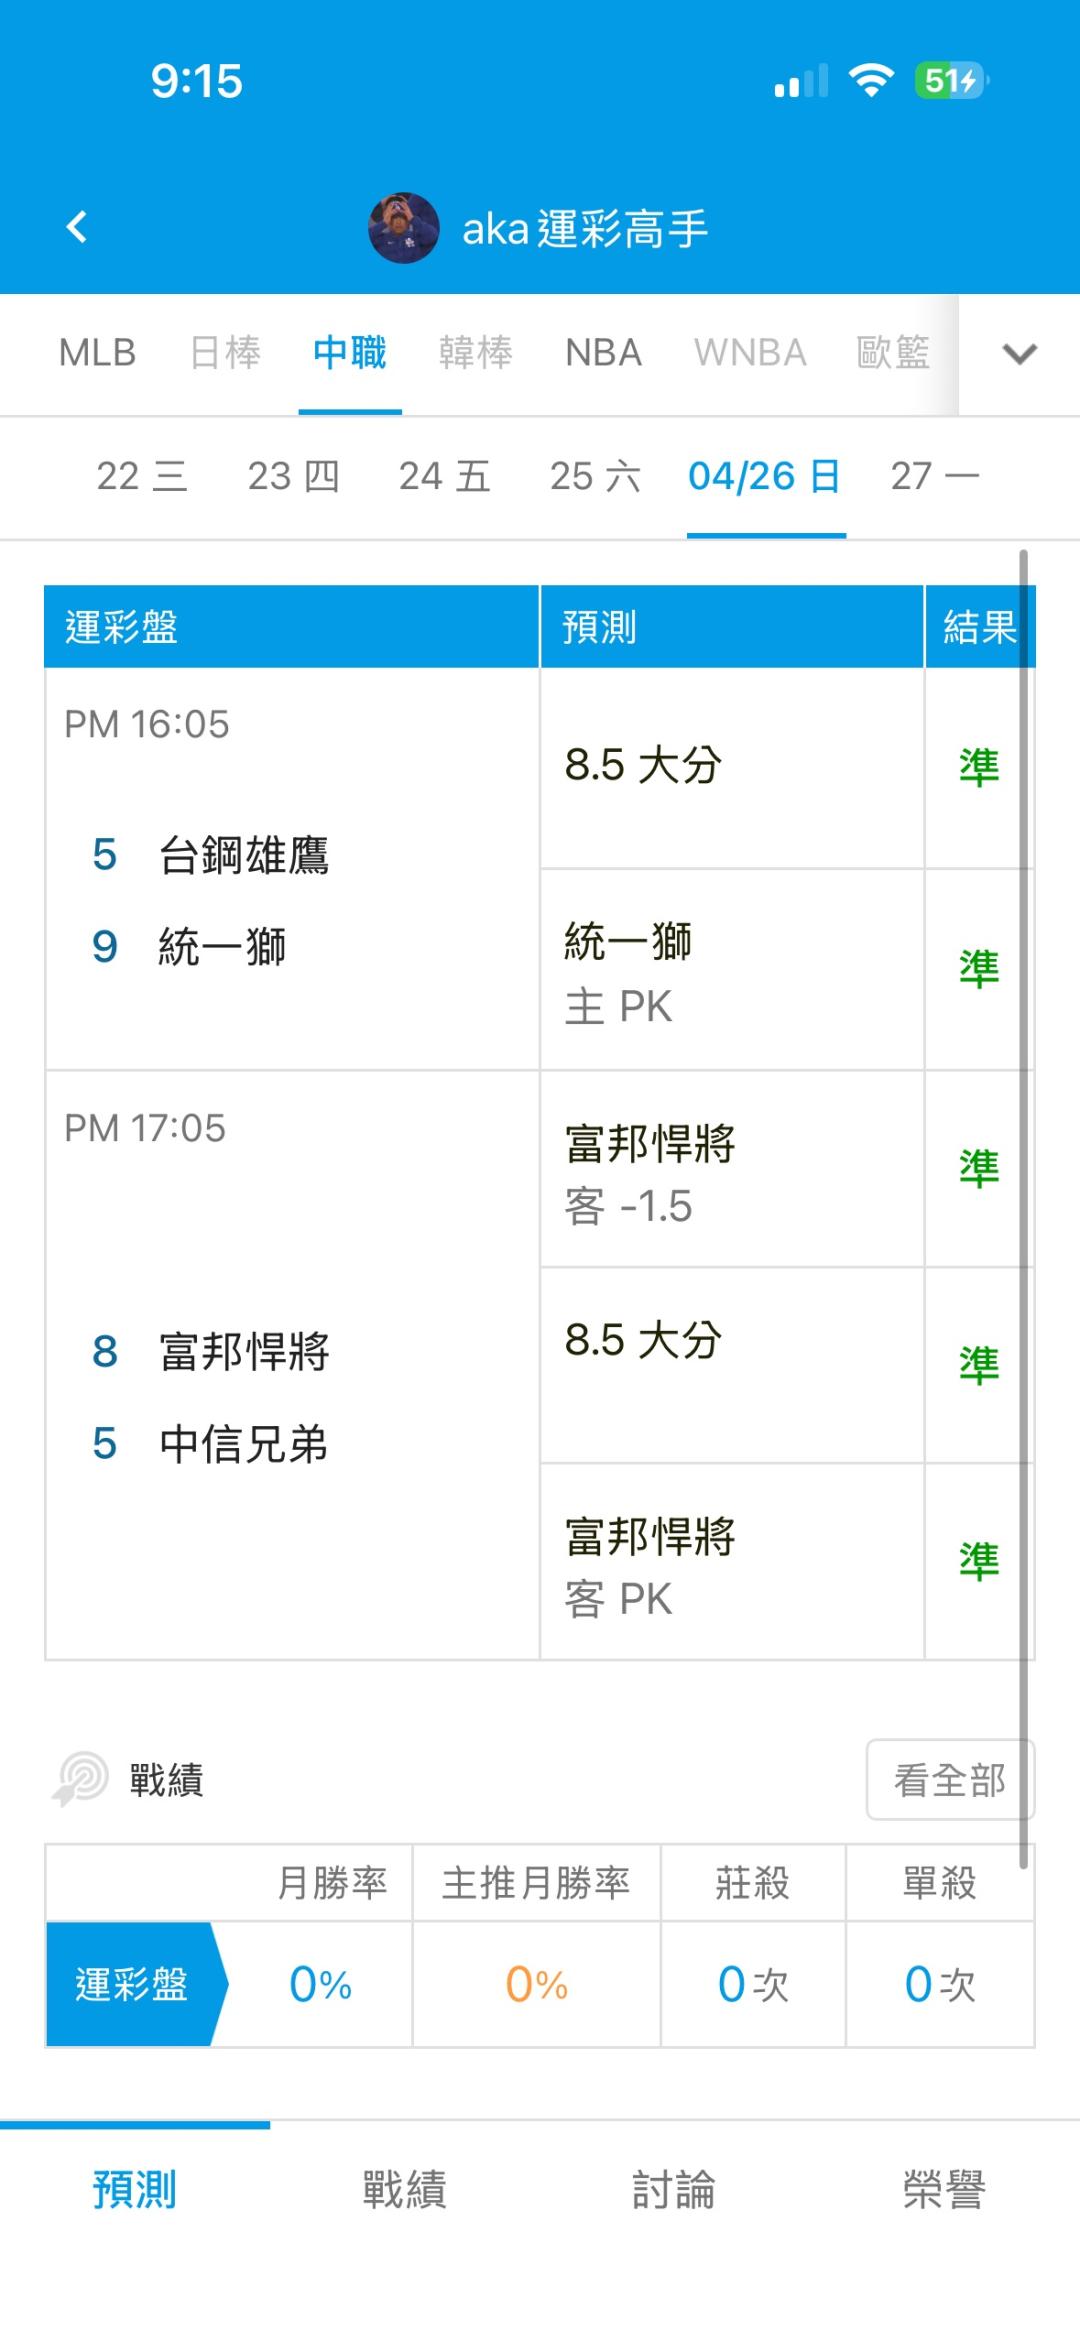
Task: Open the 戰績 bottom tab
Action: click(404, 2189)
